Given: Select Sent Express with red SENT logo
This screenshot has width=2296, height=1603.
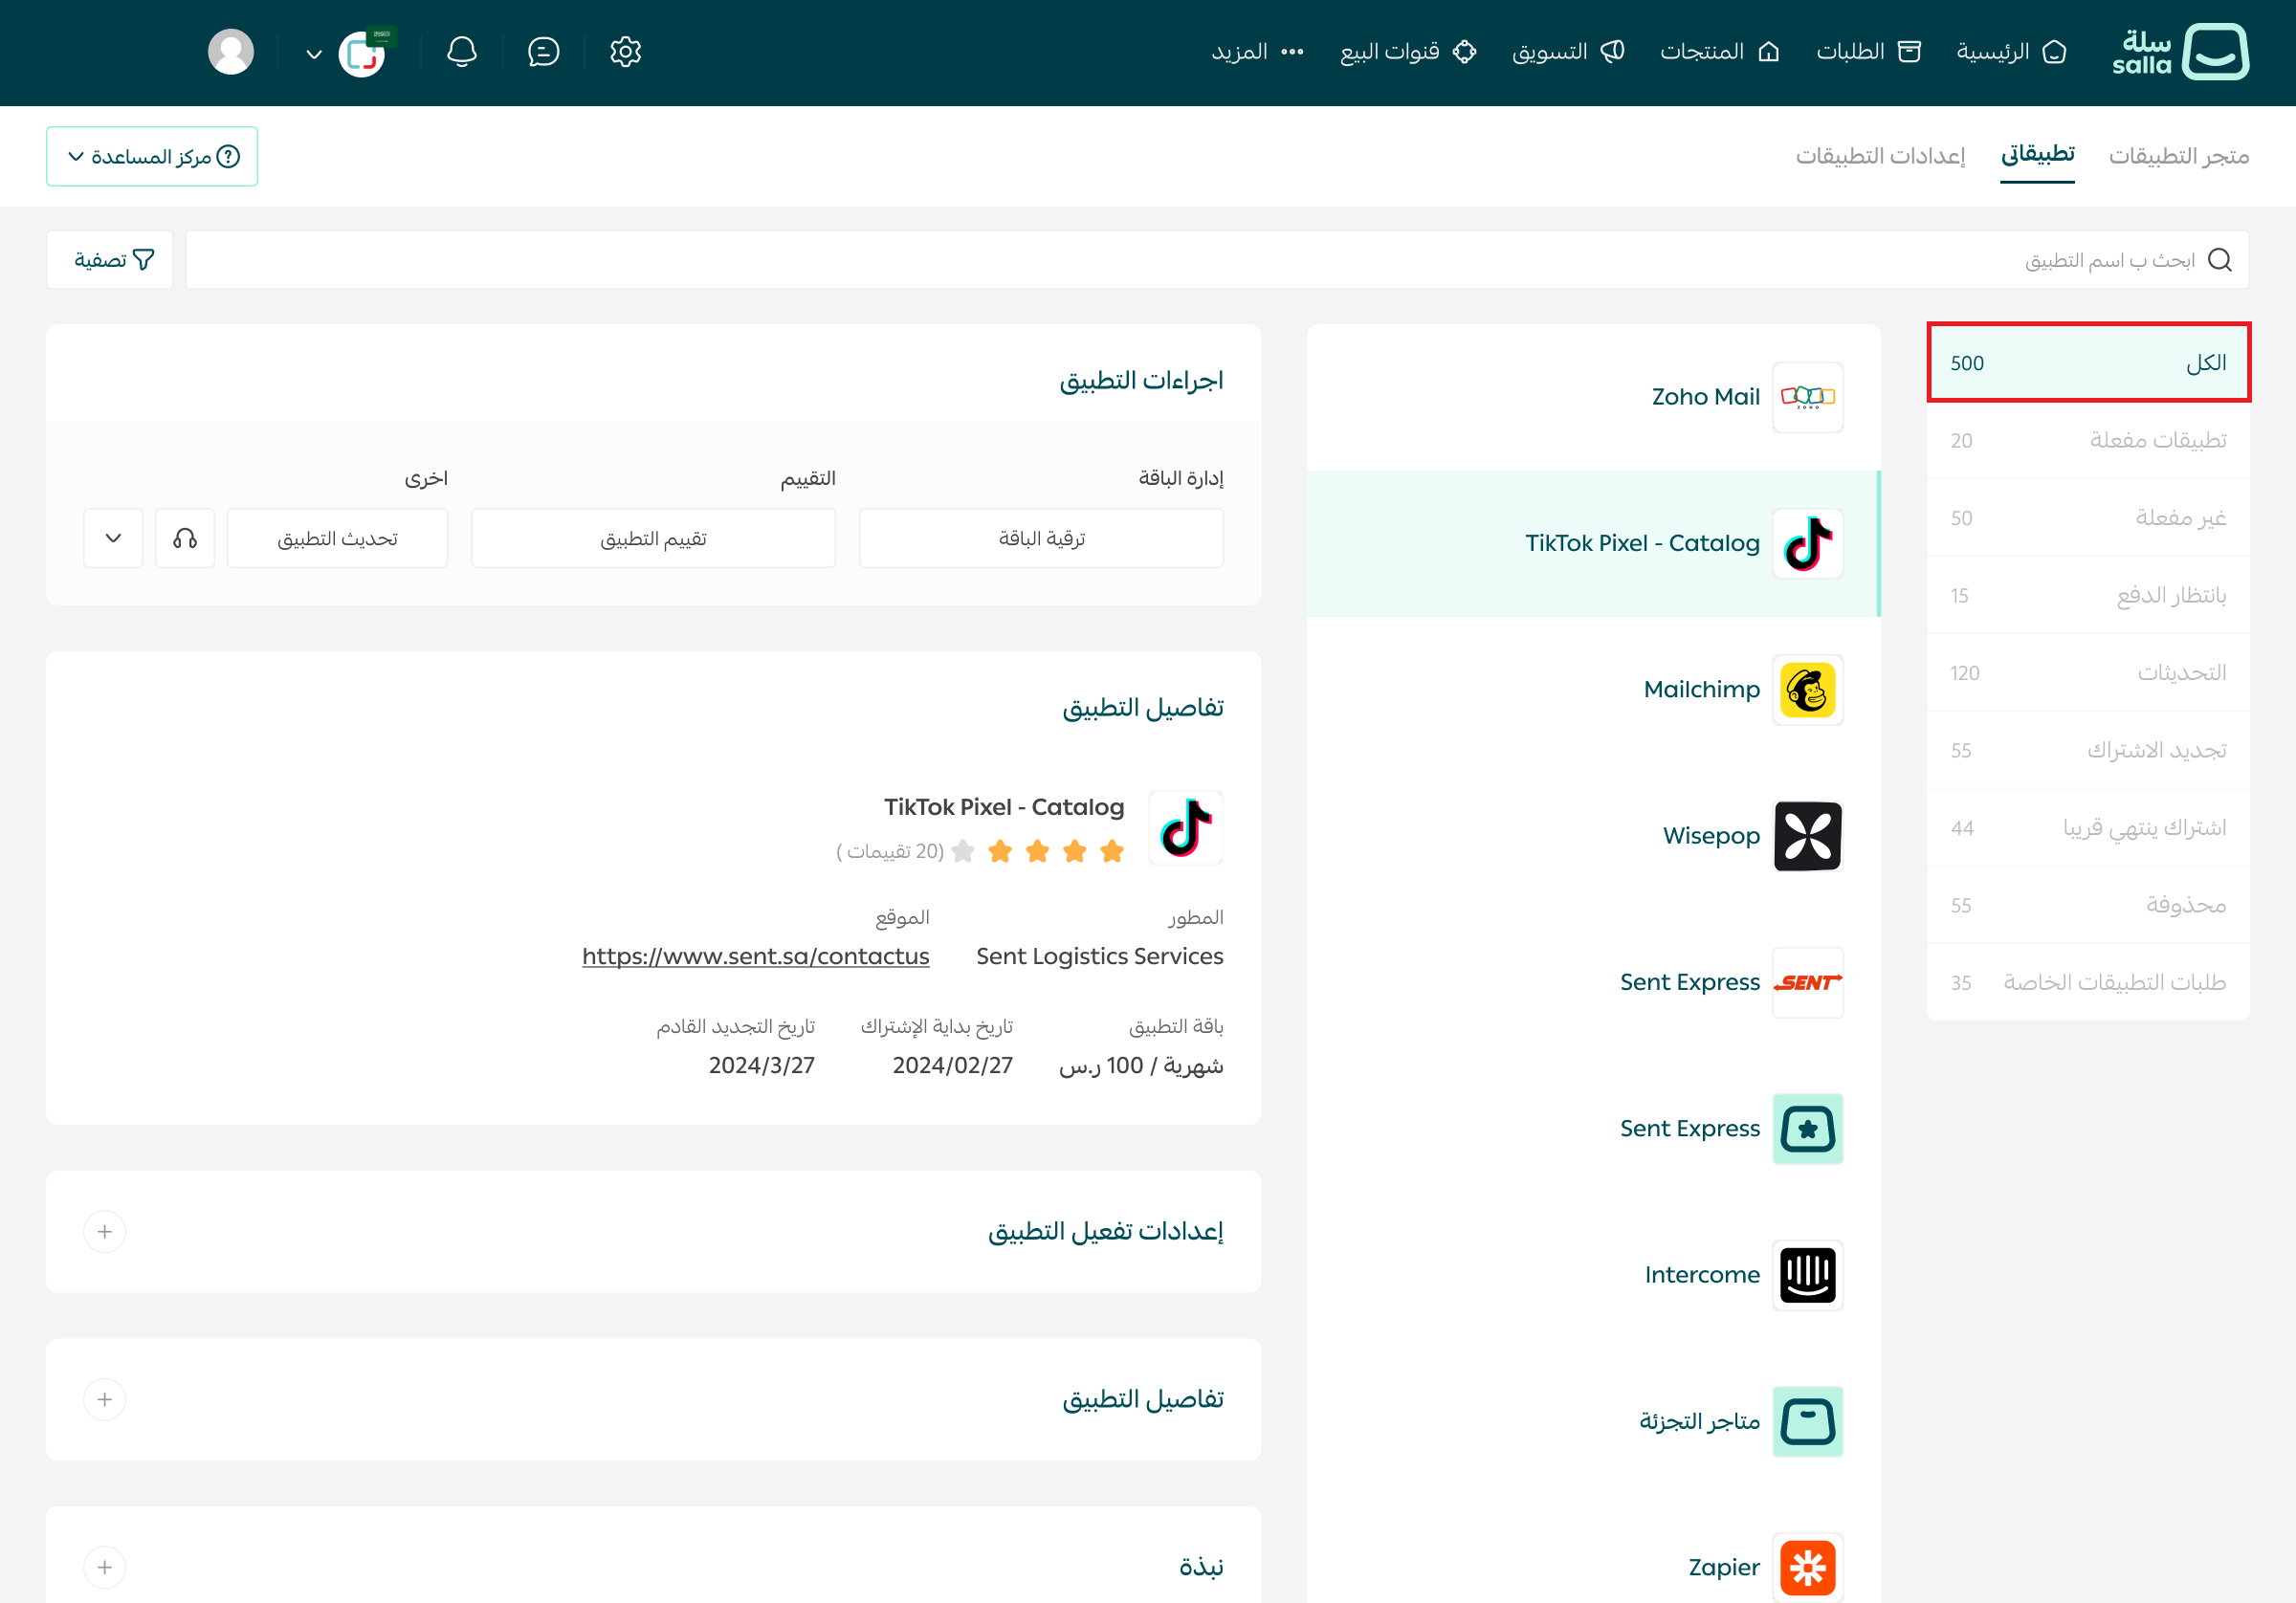Looking at the screenshot, I should 1807,982.
